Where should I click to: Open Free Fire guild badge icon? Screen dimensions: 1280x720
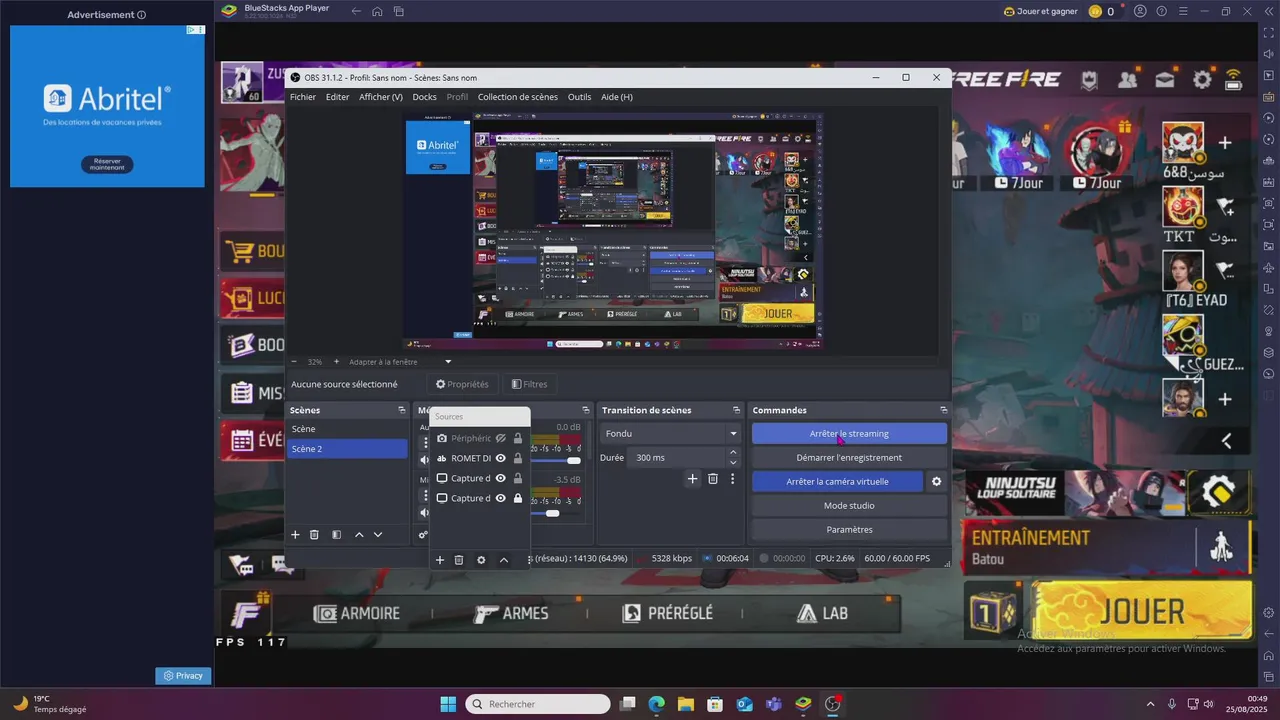(x=1089, y=79)
